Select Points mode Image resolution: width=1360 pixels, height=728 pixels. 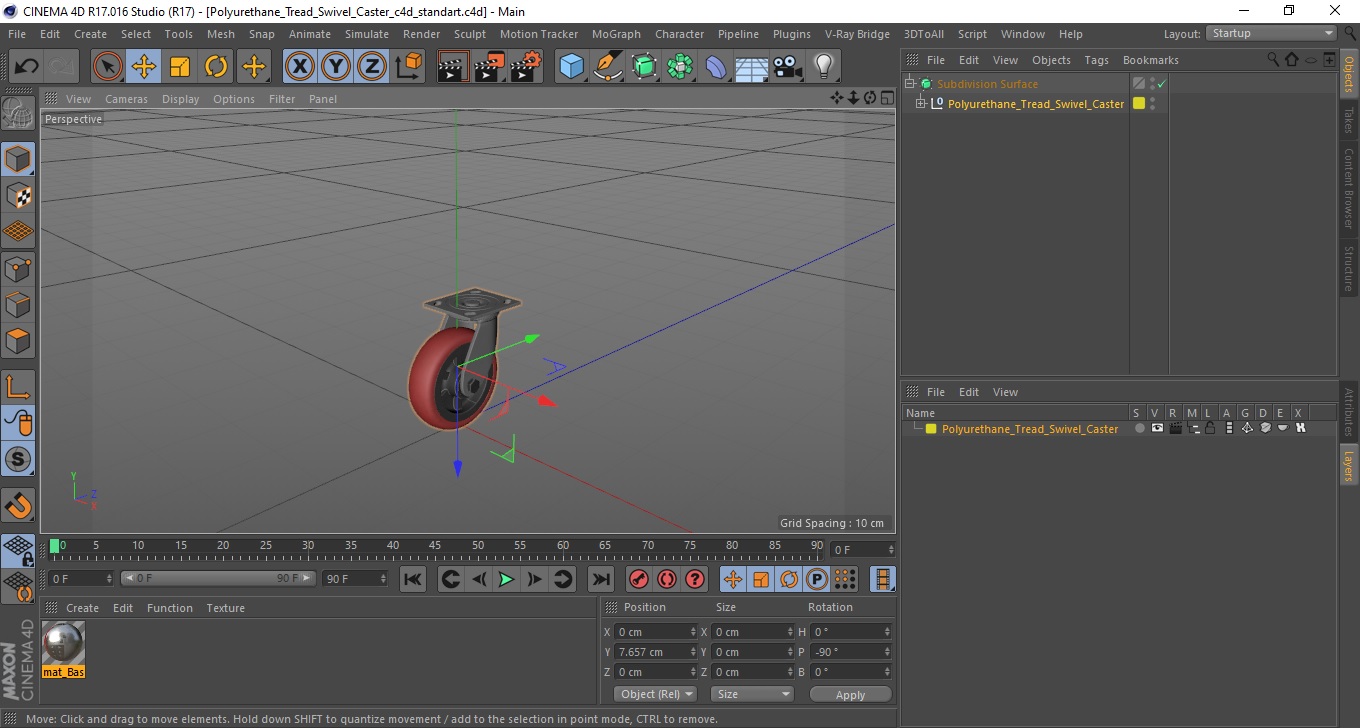19,268
